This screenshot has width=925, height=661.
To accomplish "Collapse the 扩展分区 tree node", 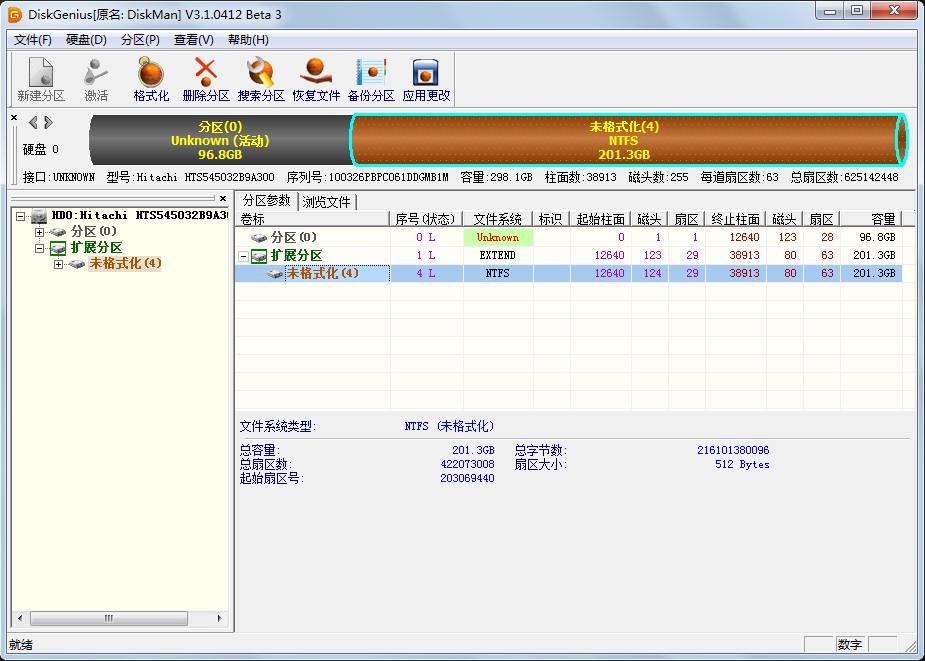I will [40, 248].
